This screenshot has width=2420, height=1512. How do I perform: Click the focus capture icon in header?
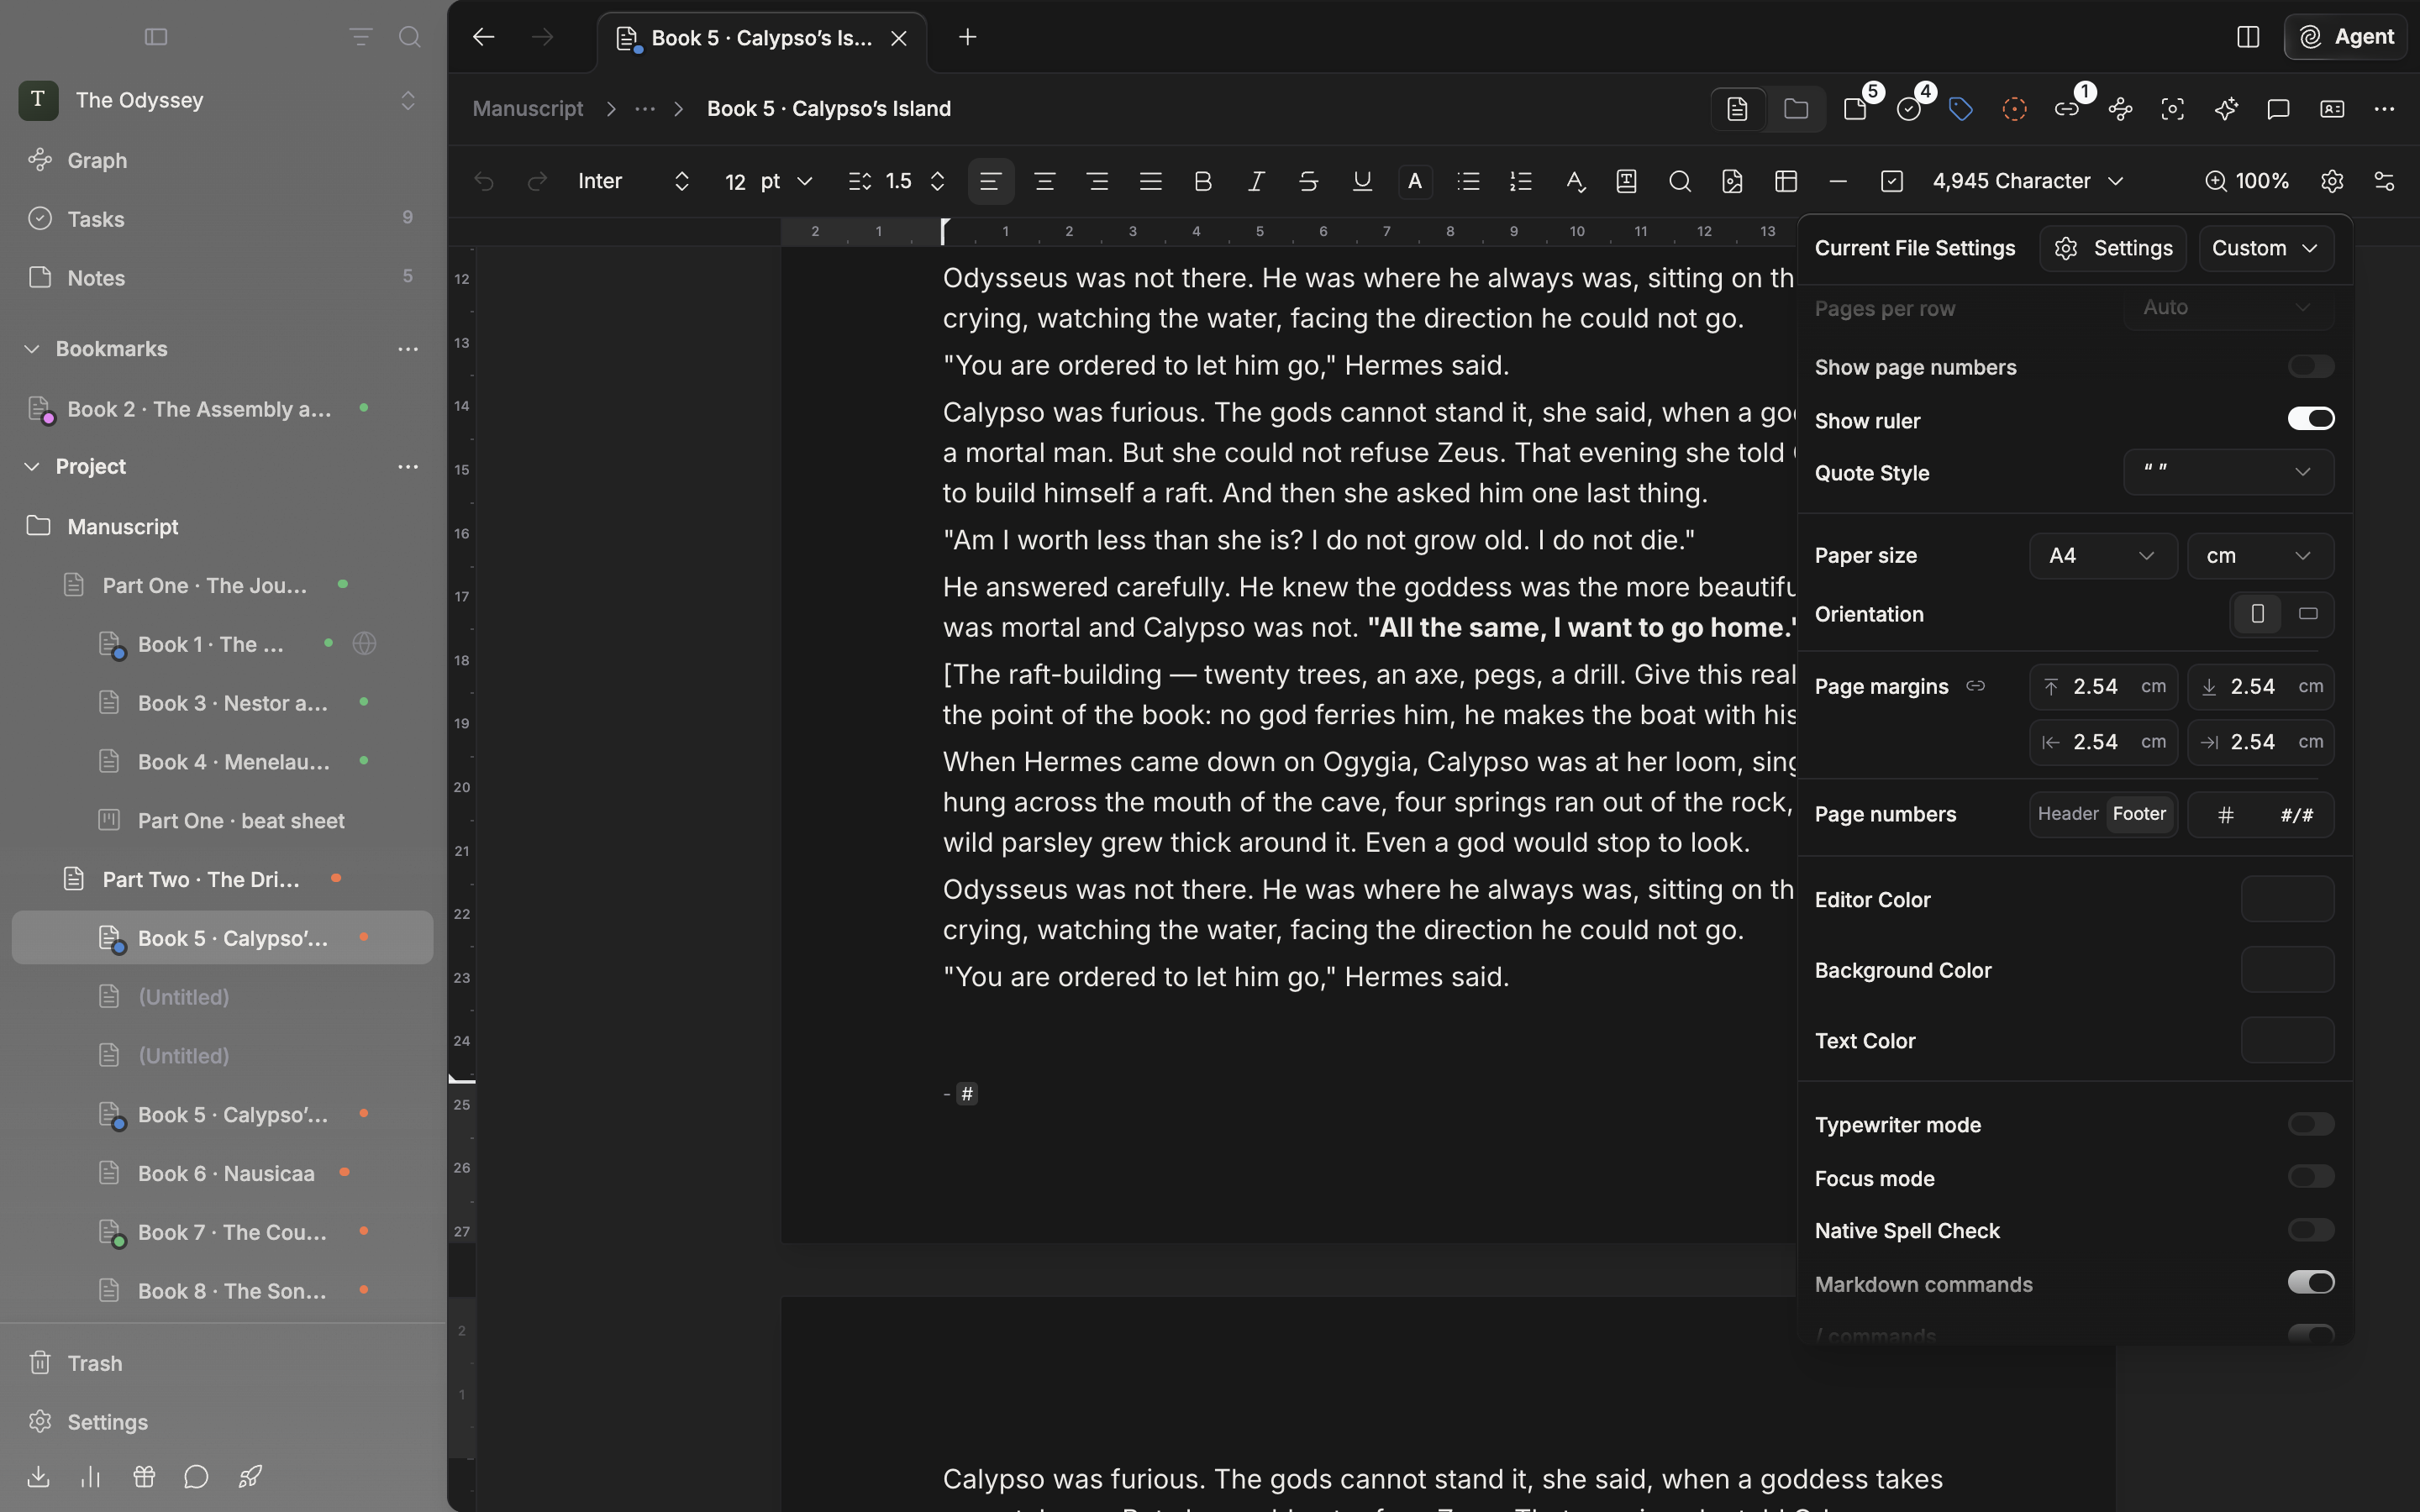2172,109
